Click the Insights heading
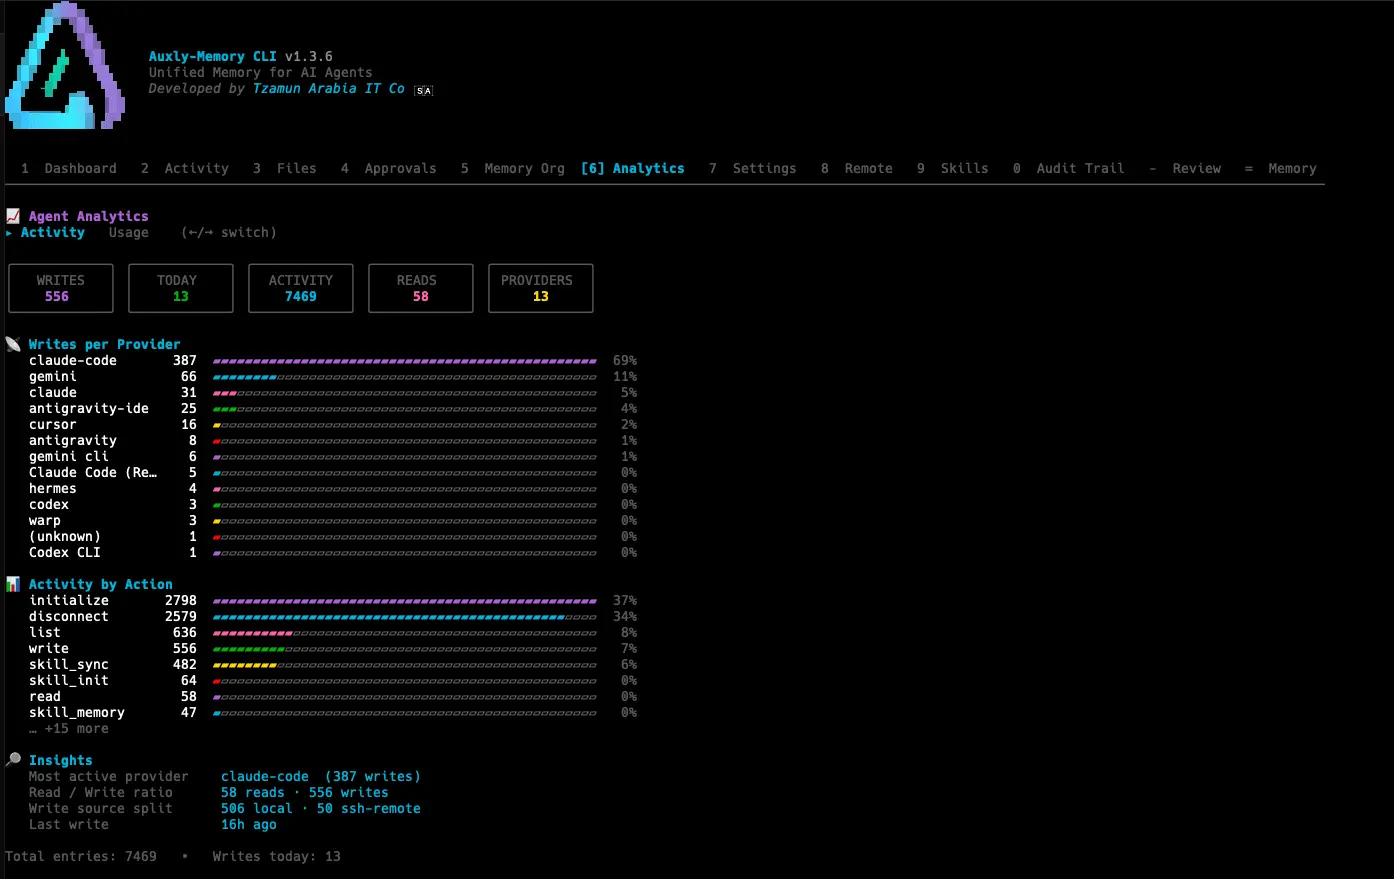The image size is (1394, 879). click(x=61, y=760)
